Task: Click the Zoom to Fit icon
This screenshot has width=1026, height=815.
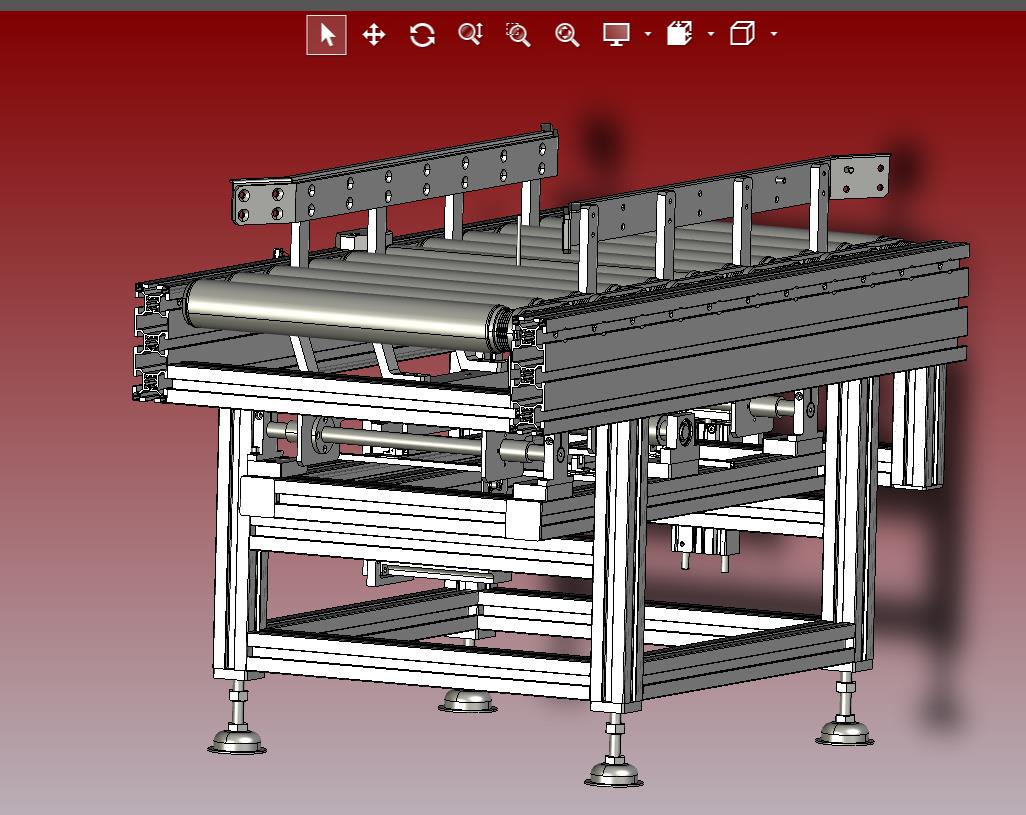Action: pos(567,35)
